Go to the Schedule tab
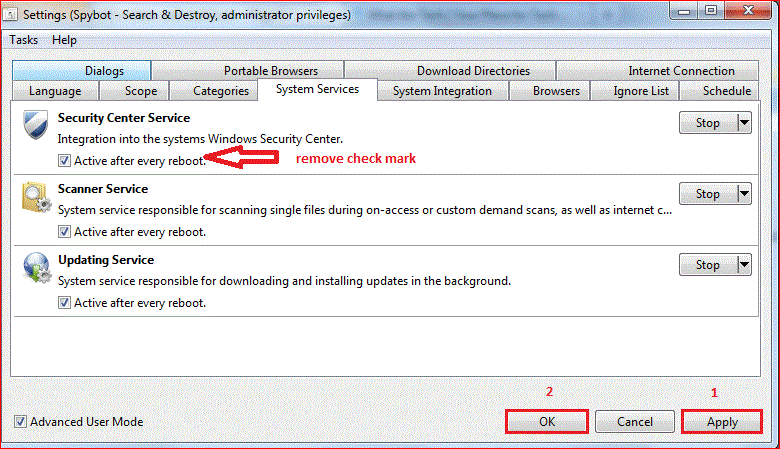This screenshot has height=449, width=780. (719, 91)
